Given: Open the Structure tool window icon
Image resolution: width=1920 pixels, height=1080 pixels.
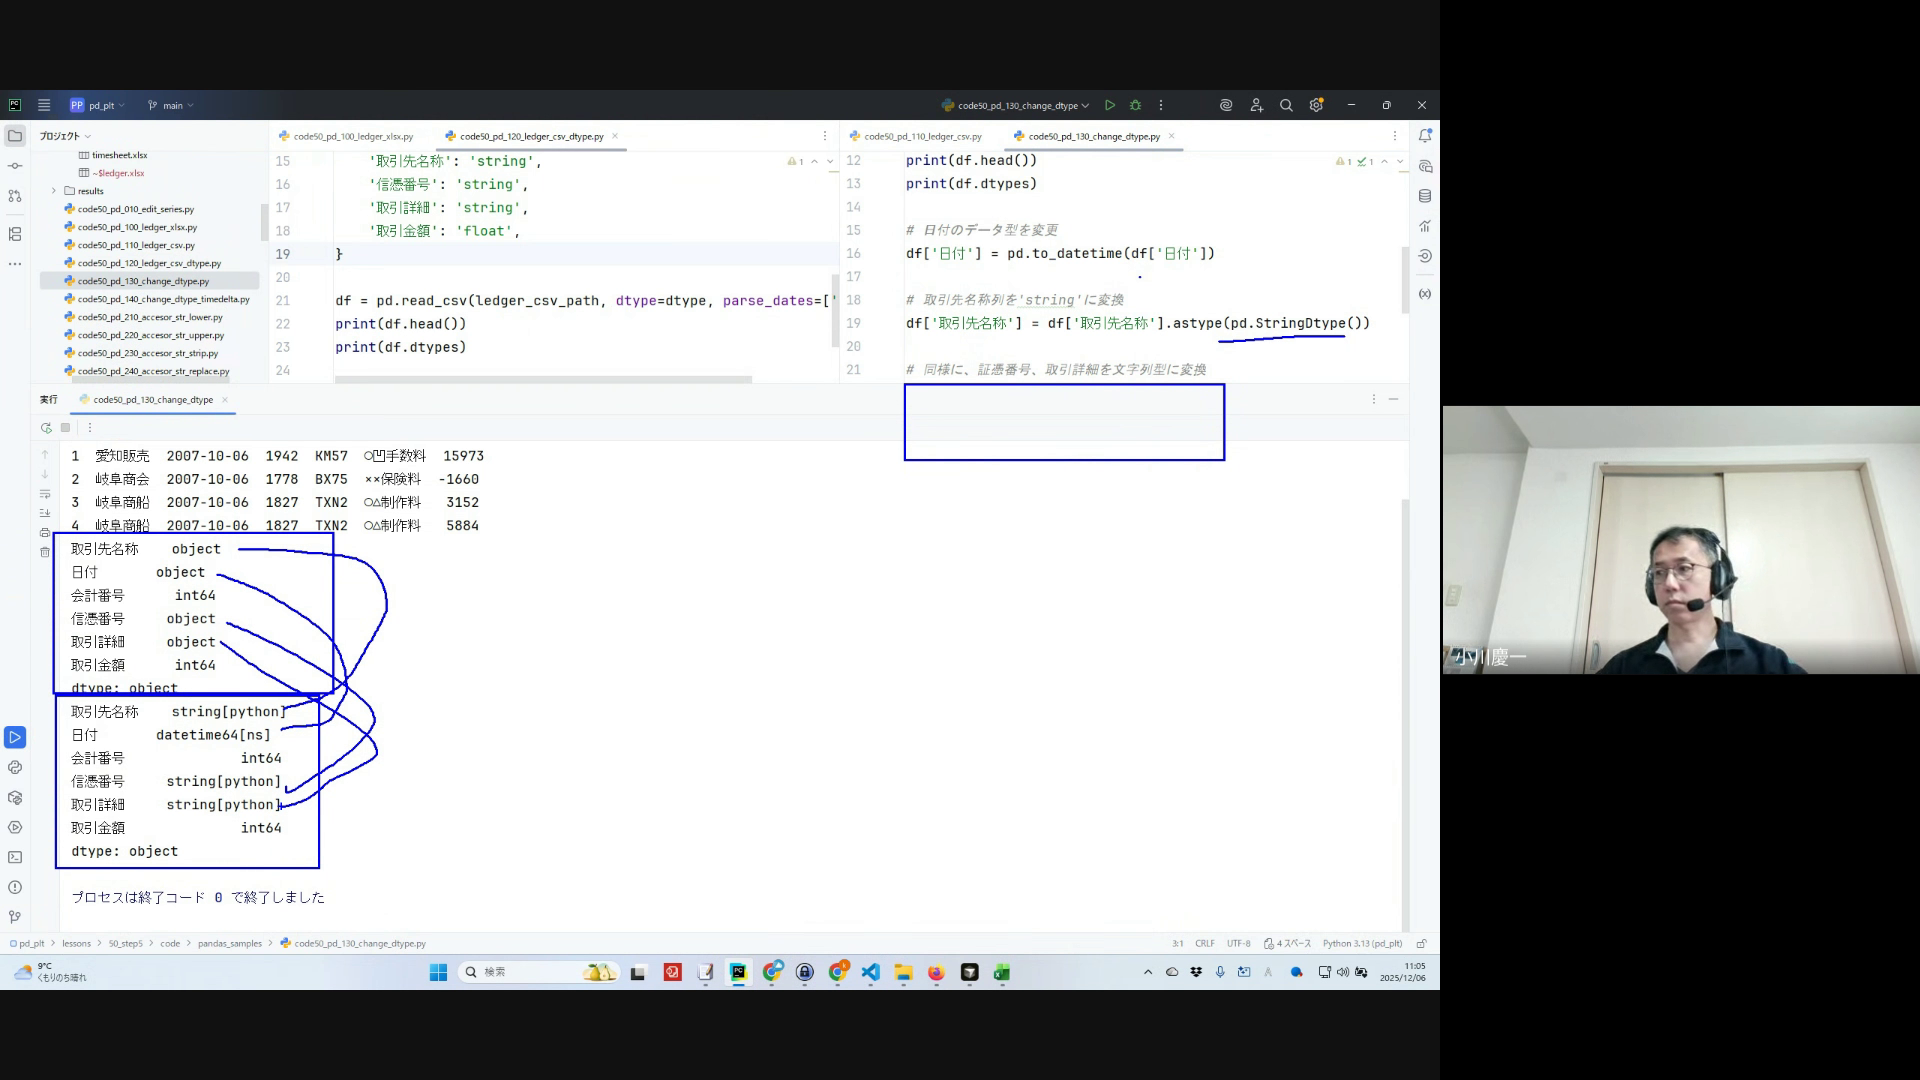Looking at the screenshot, I should coord(15,234).
